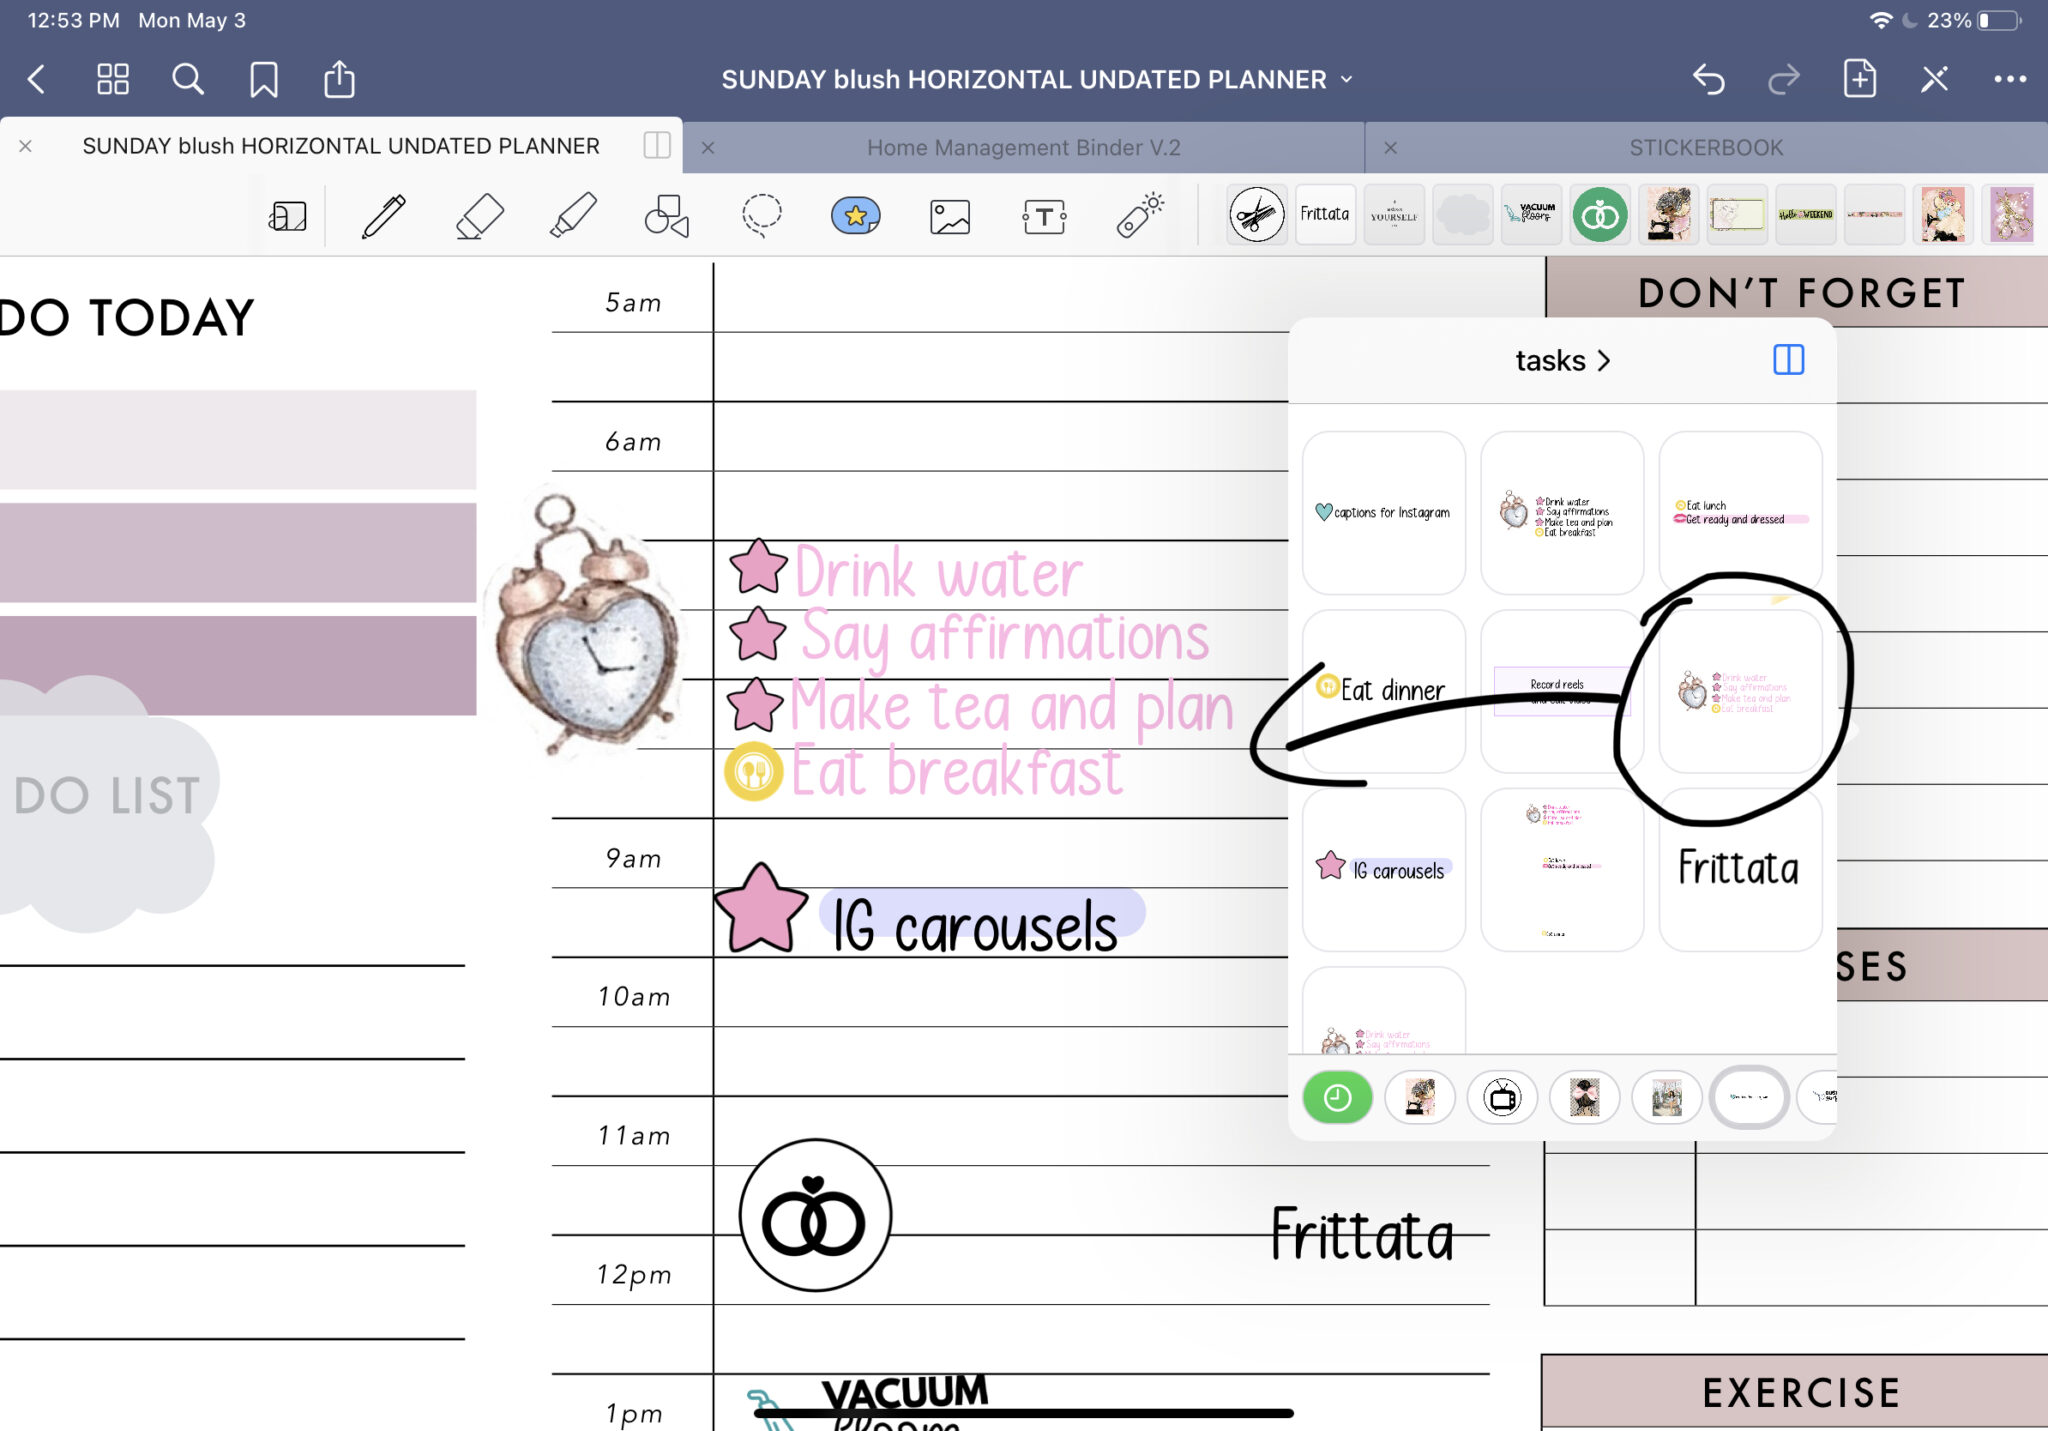Open the Image insertion tool
The image size is (2048, 1431).
pyautogui.click(x=949, y=215)
